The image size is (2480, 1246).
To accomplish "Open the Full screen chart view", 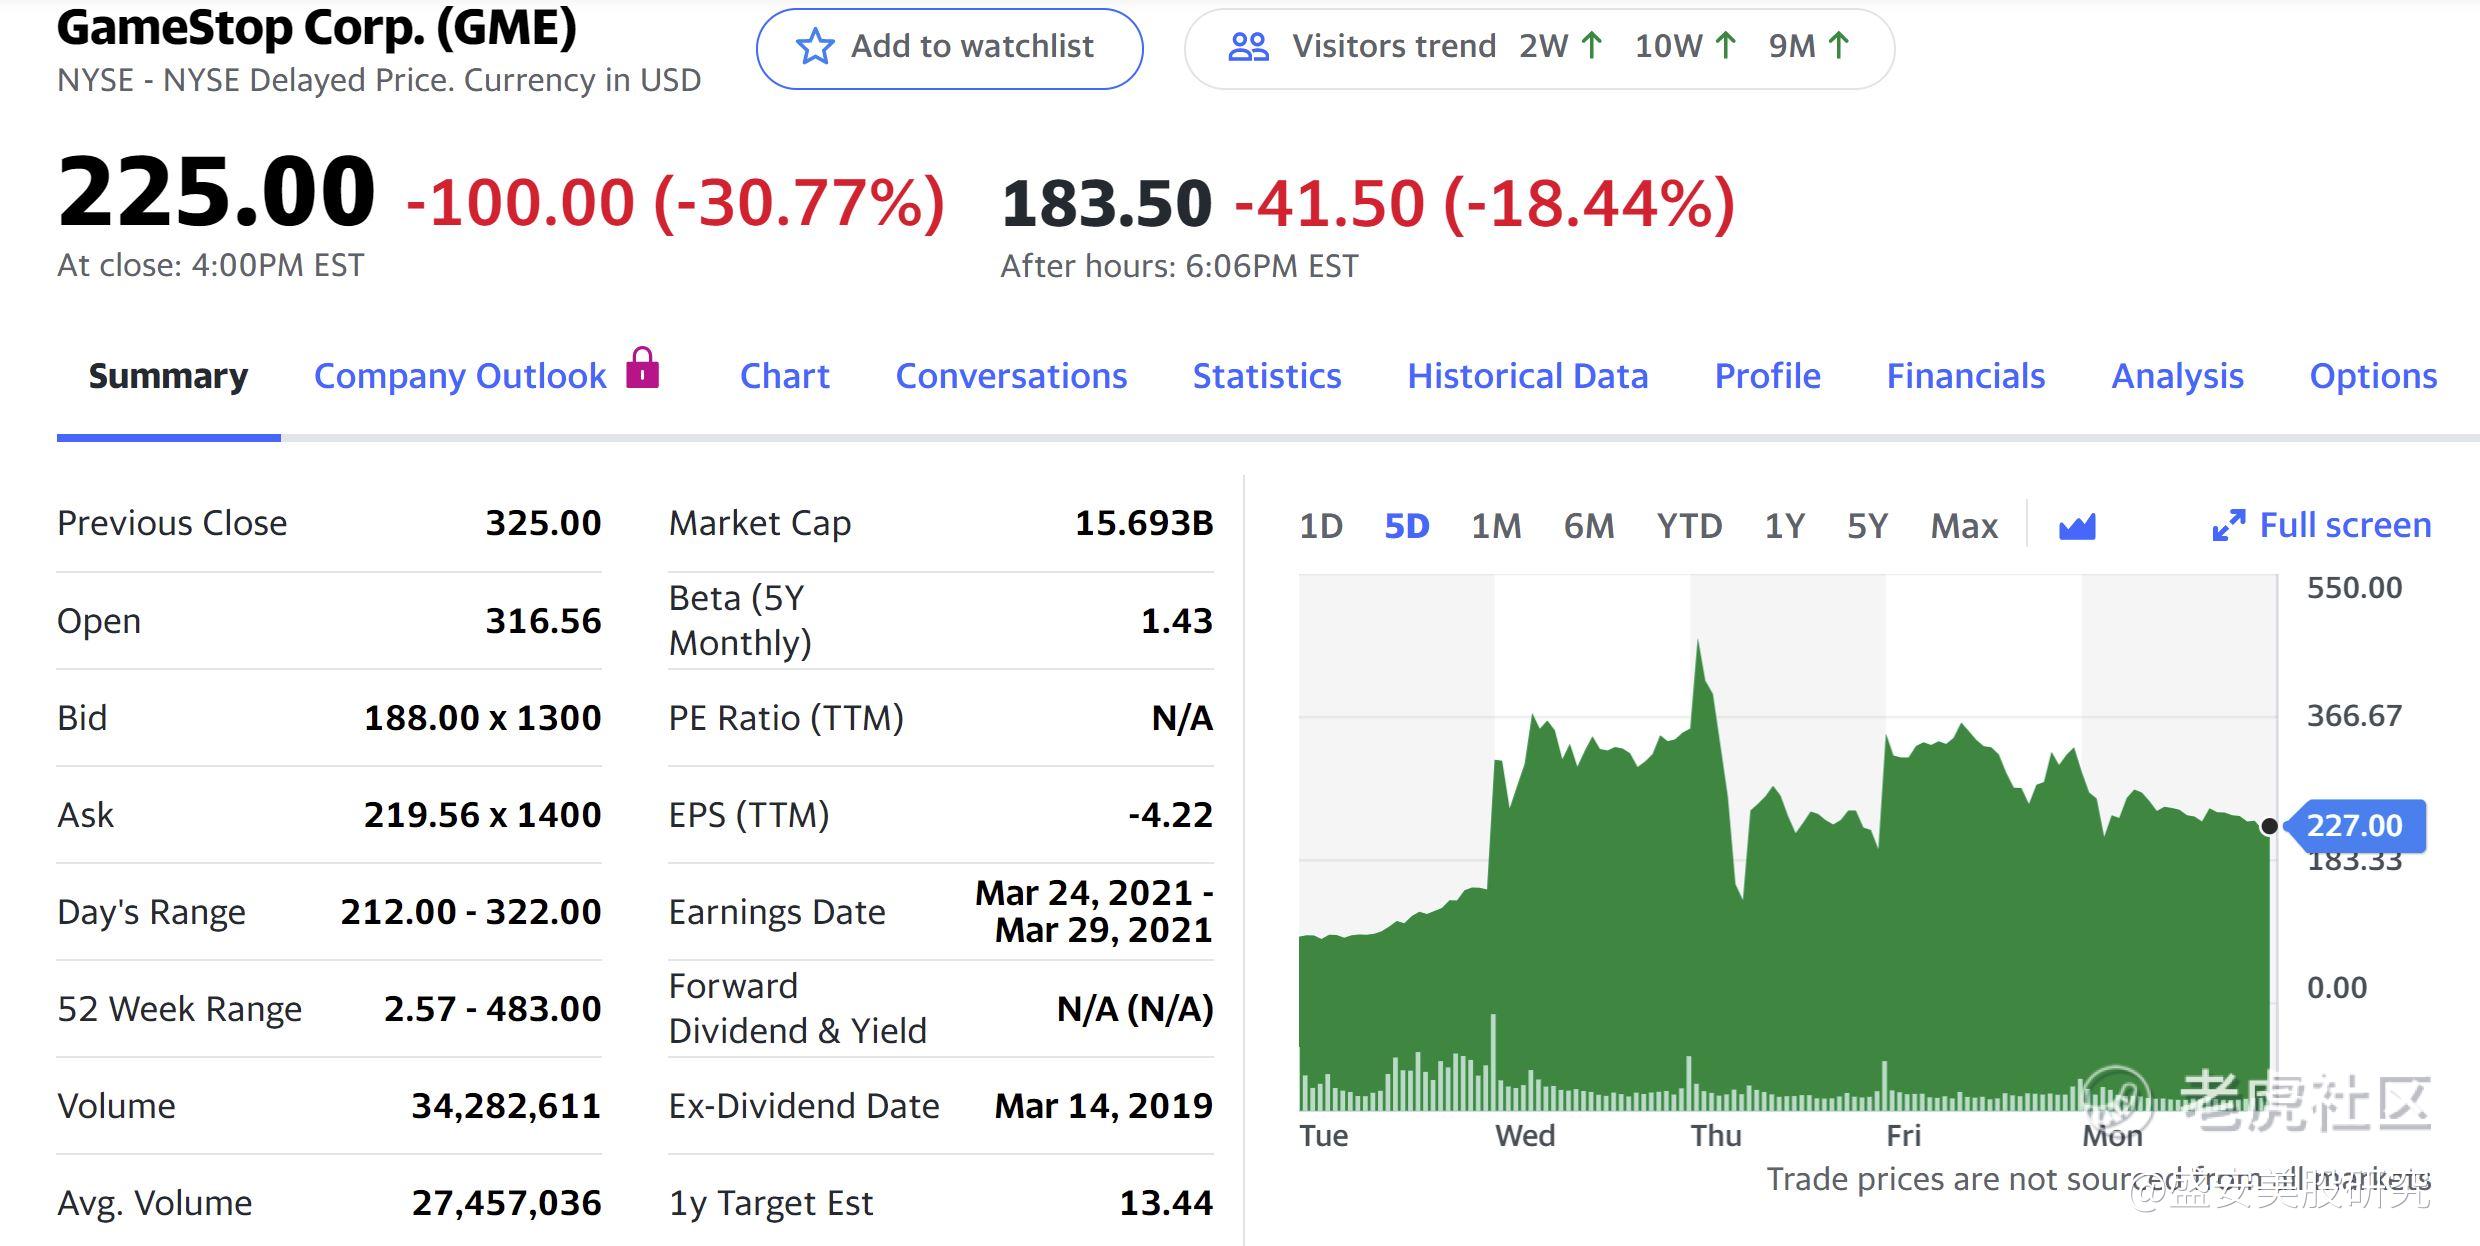I will [x=2321, y=525].
